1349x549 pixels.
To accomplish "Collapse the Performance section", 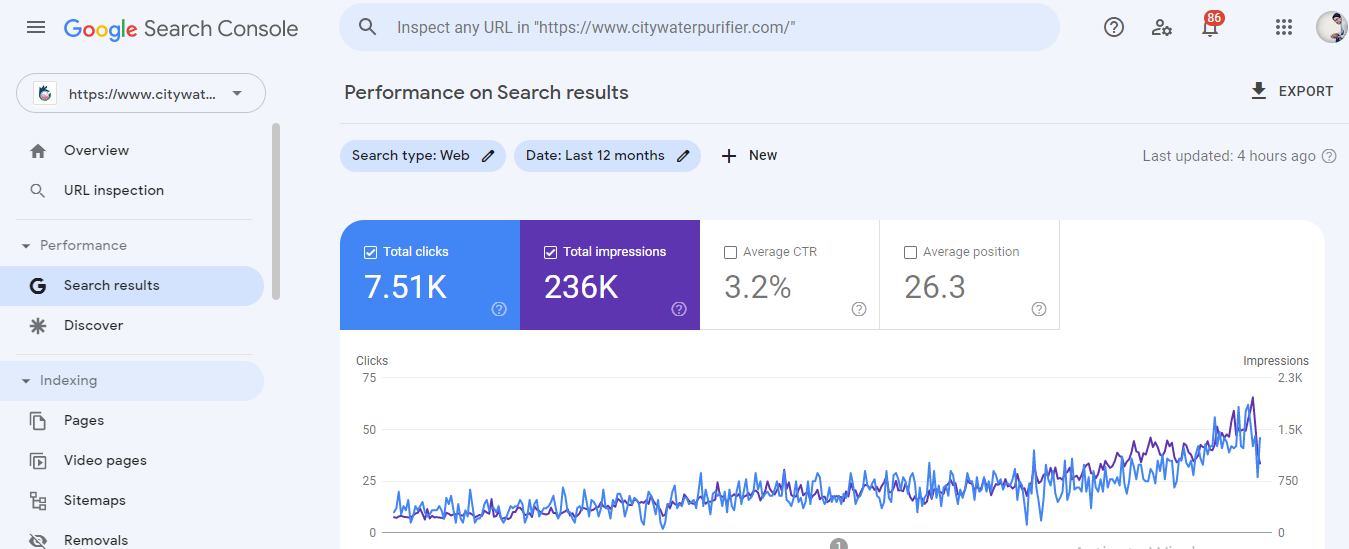I will (26, 246).
